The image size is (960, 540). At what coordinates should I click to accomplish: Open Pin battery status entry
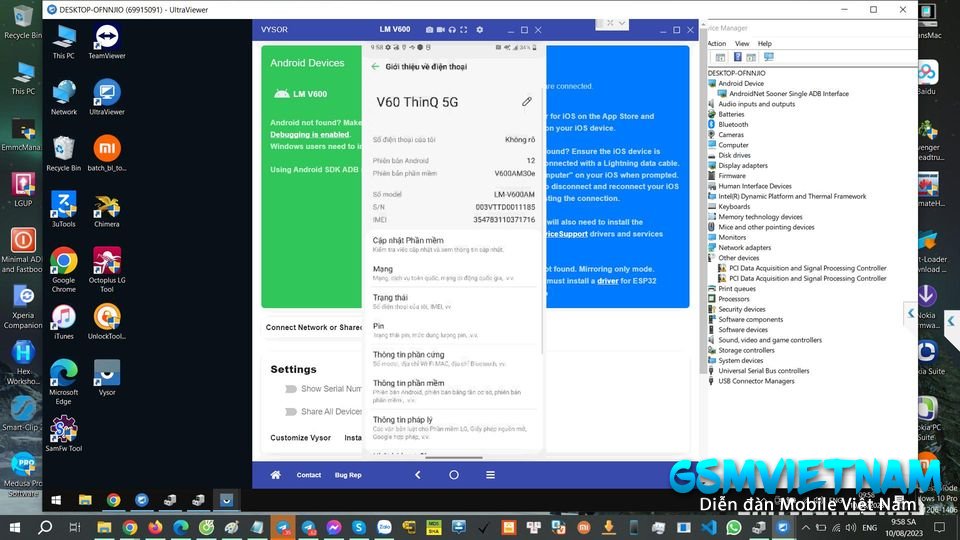pyautogui.click(x=454, y=330)
